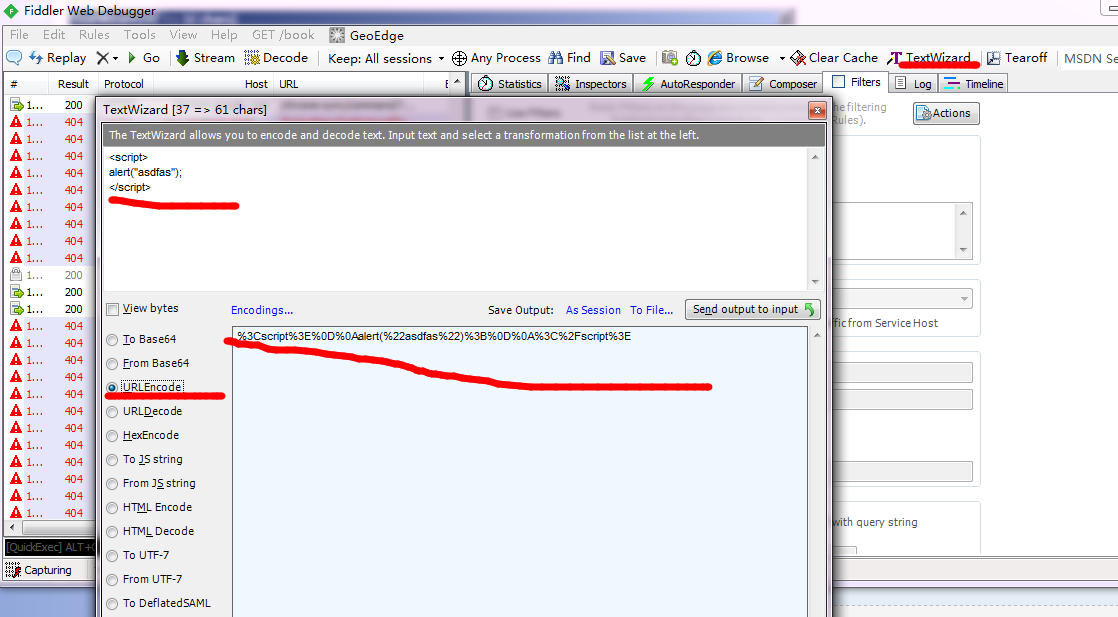Click the Fiddler window title bar icon

(11, 11)
